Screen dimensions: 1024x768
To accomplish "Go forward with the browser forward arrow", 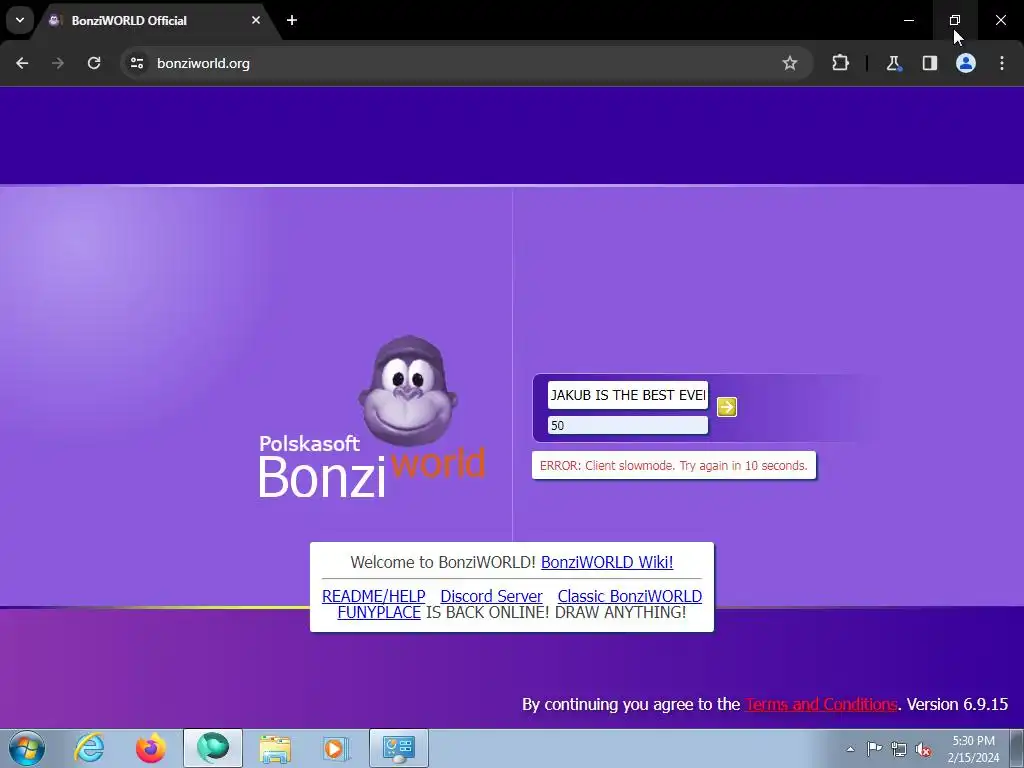I will [58, 63].
